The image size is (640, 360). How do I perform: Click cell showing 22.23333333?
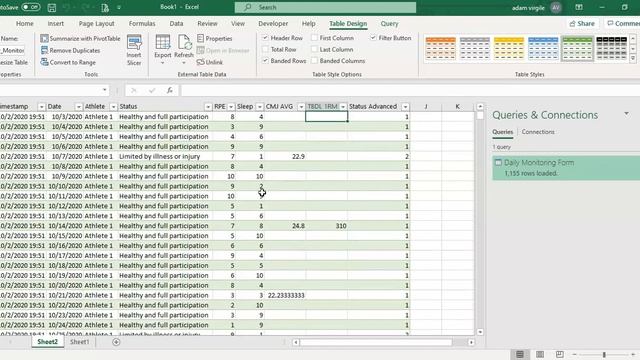285,295
